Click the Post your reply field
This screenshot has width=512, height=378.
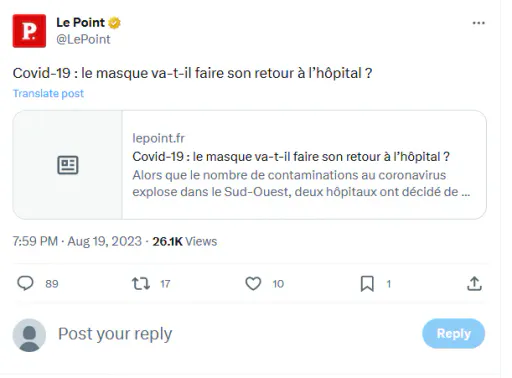(x=115, y=334)
